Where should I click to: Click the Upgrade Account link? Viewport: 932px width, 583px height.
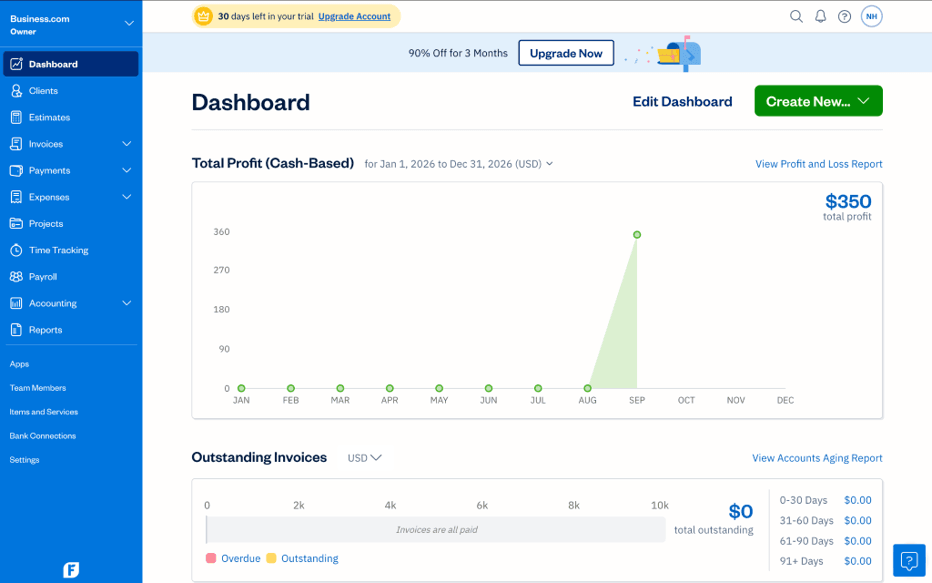click(x=354, y=17)
